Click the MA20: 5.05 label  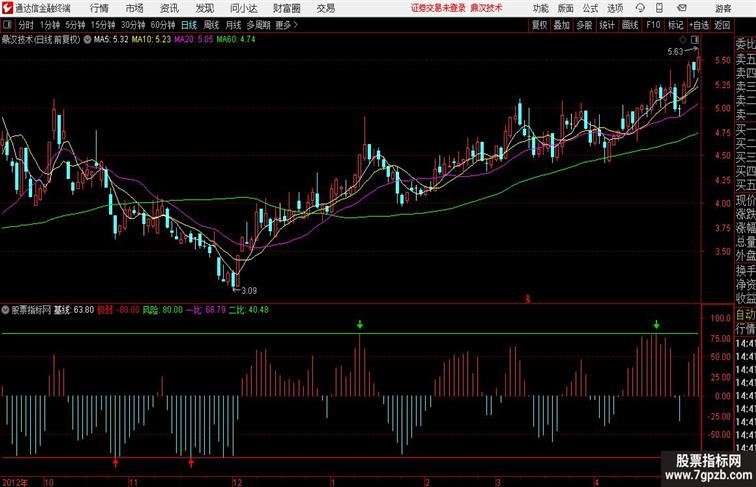(x=193, y=40)
